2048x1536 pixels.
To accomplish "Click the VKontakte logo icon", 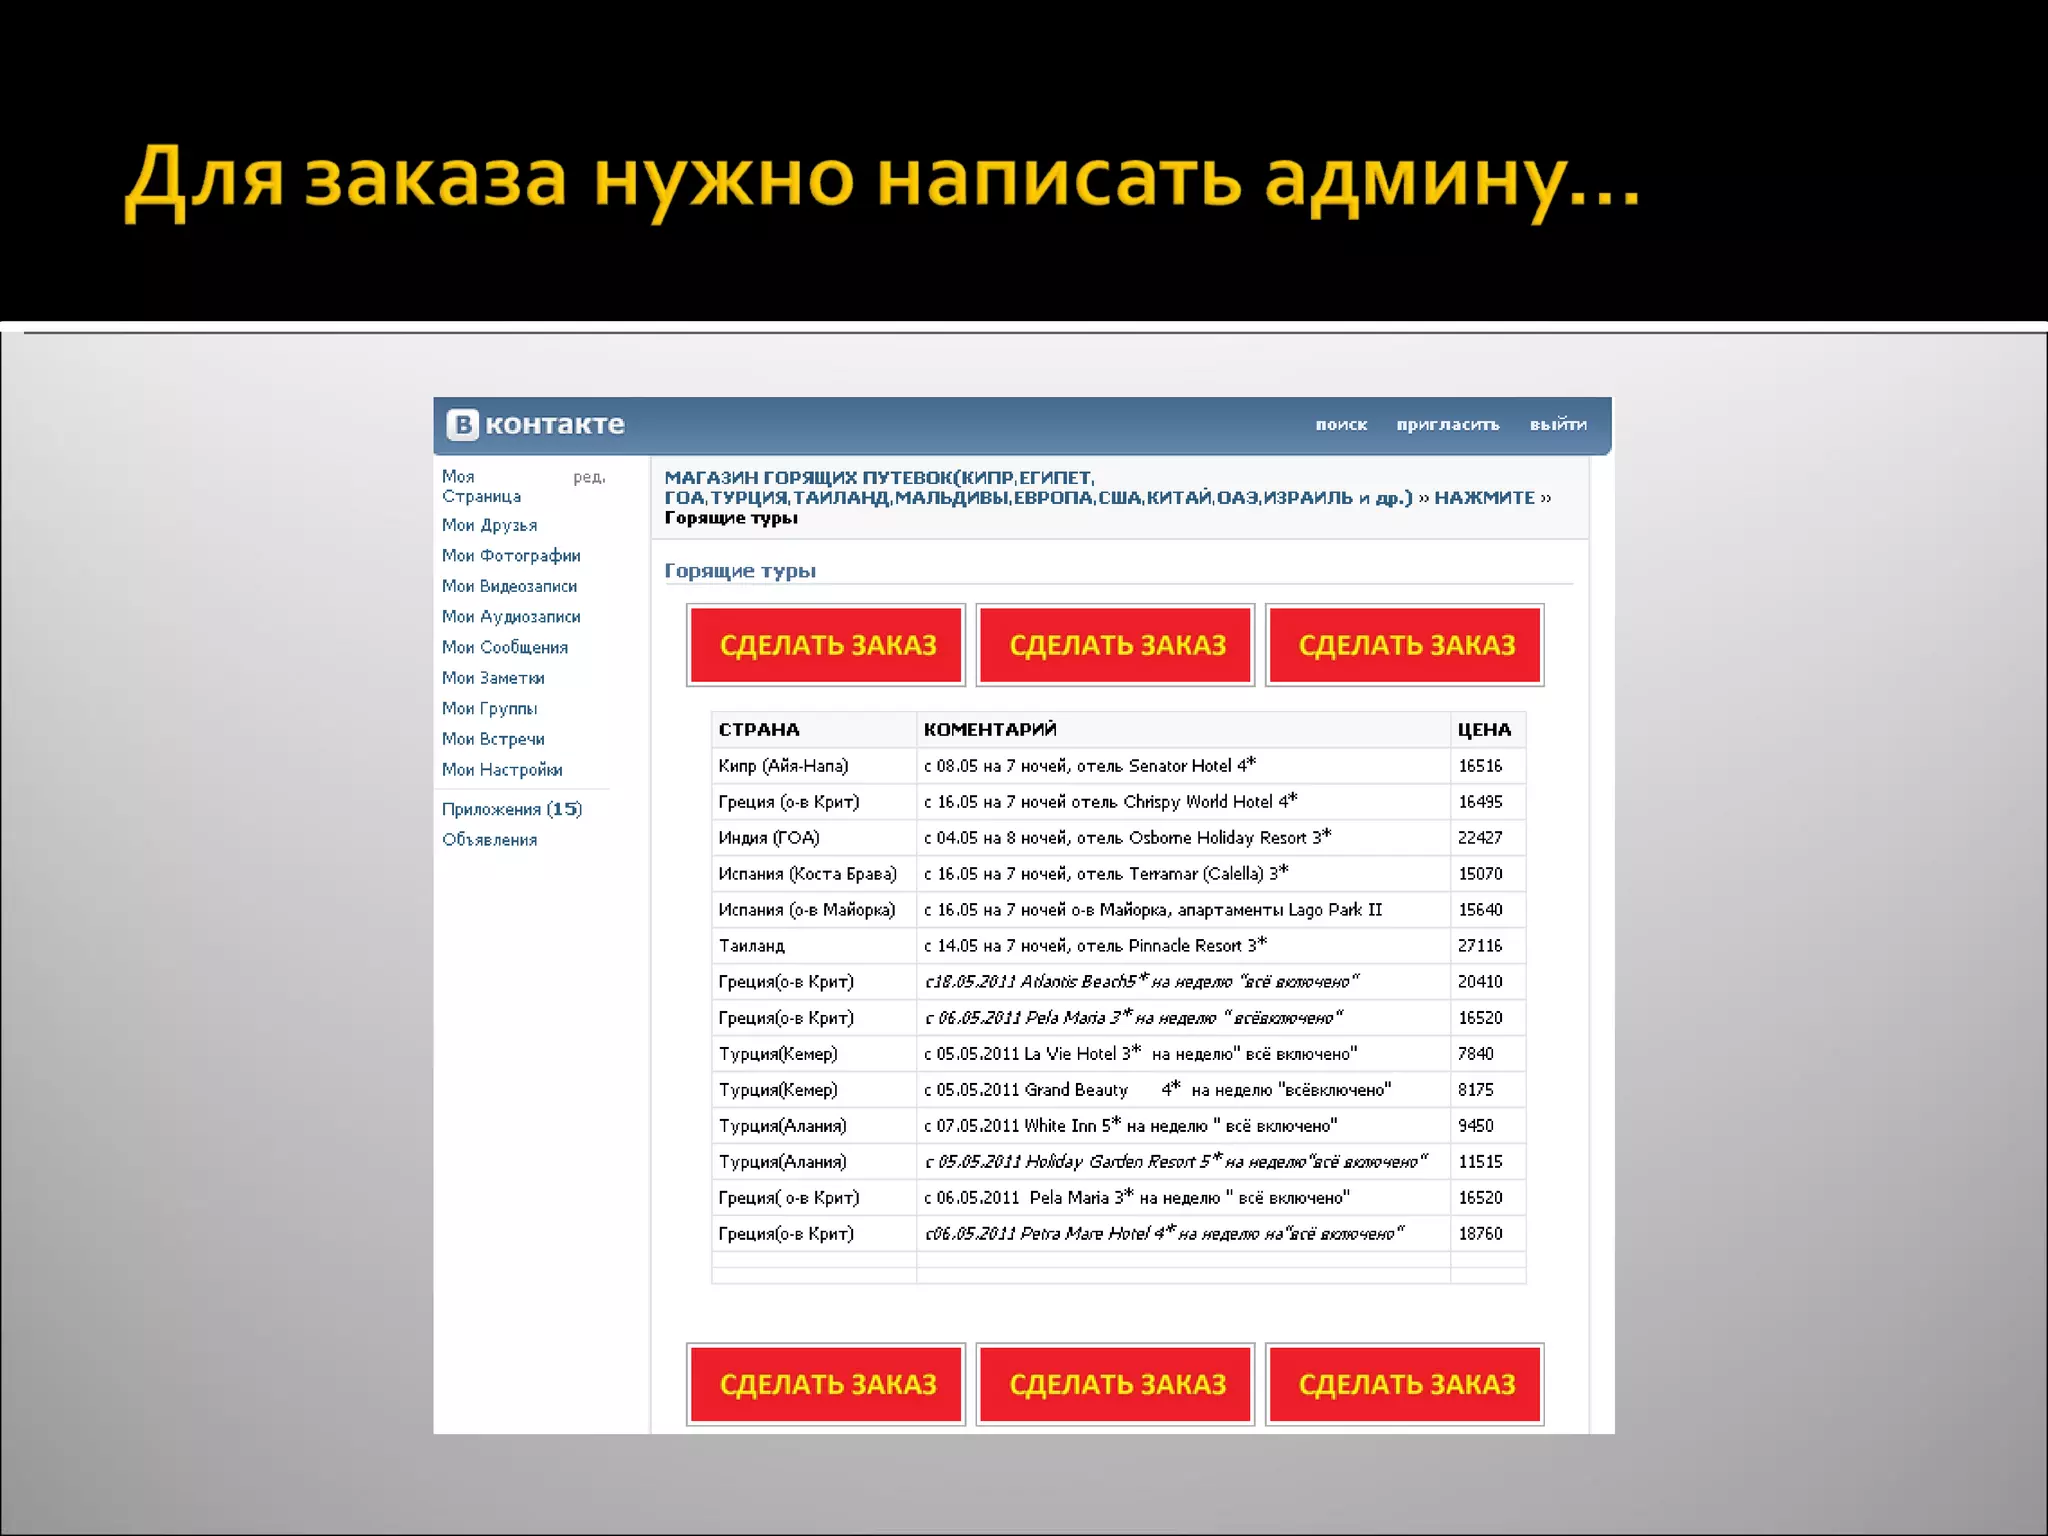I will coord(462,425).
